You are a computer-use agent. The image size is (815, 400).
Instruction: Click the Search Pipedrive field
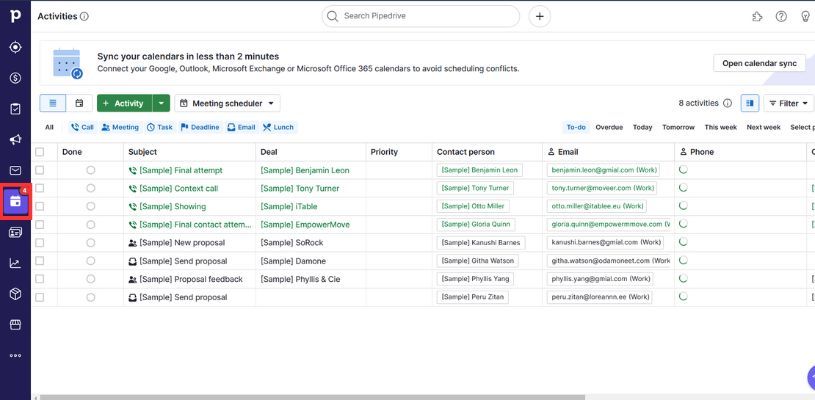coord(421,16)
